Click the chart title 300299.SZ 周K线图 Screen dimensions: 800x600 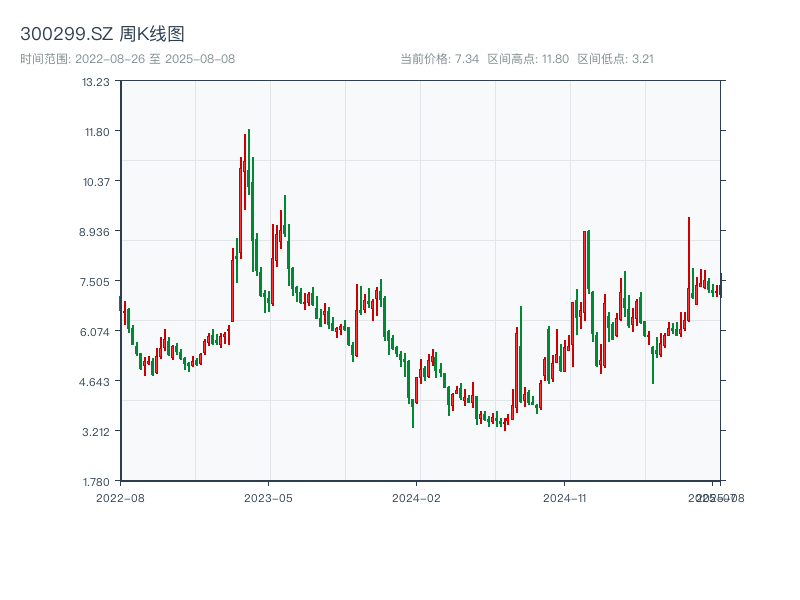(x=102, y=34)
